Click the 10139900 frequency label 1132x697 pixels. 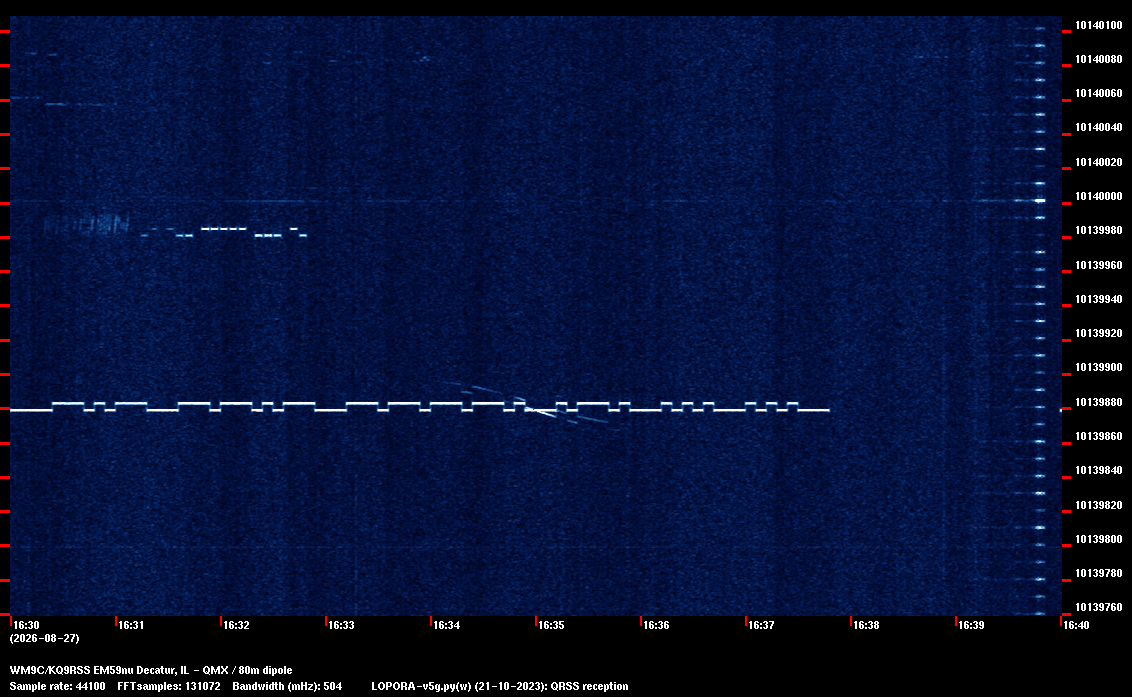[x=1099, y=367]
